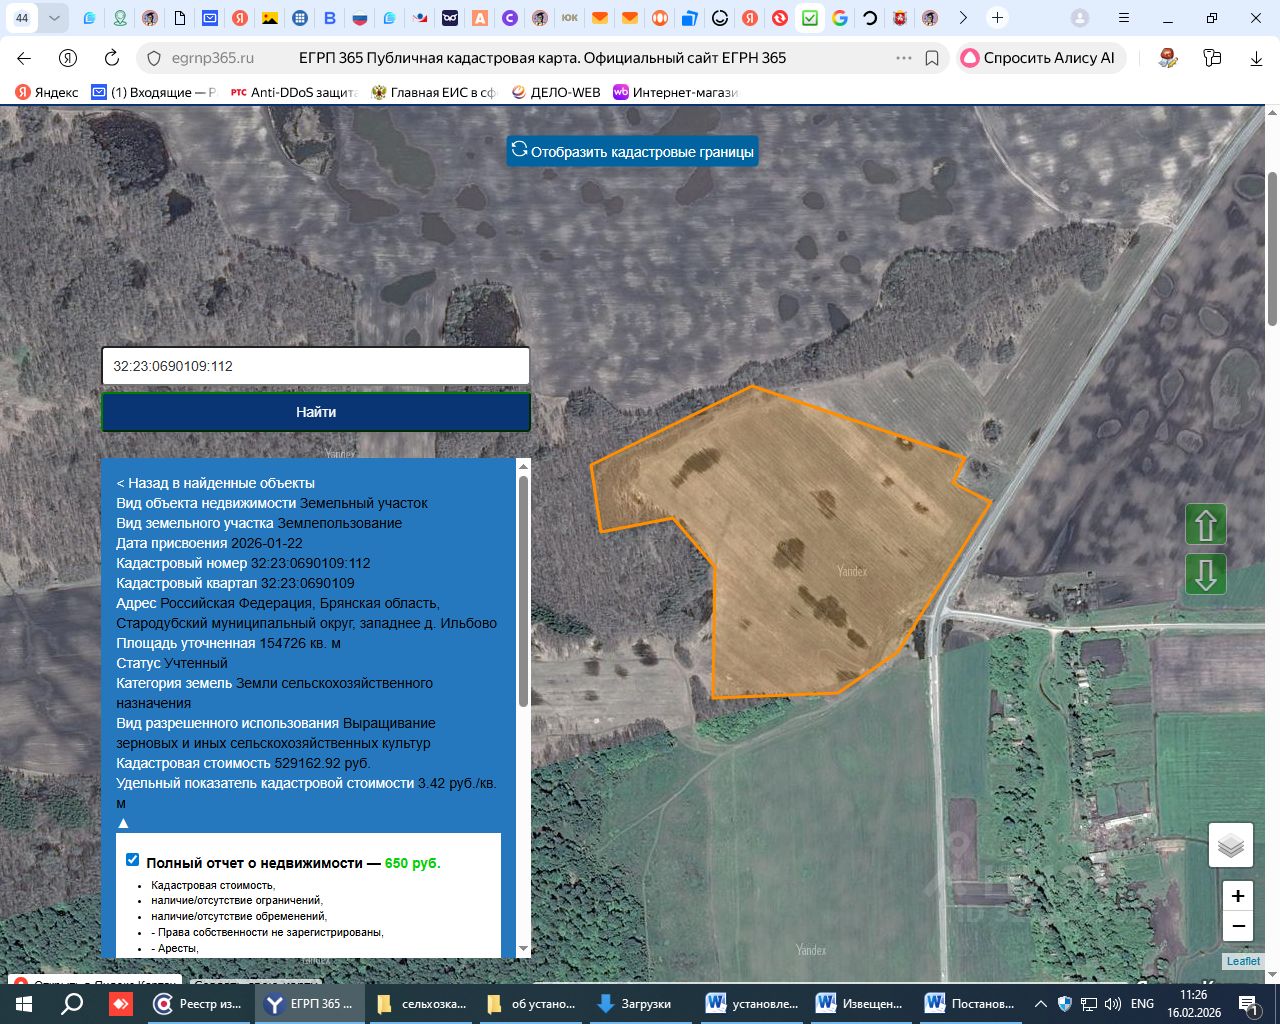Zoom in the map with plus button
This screenshot has width=1280, height=1024.
[x=1238, y=896]
